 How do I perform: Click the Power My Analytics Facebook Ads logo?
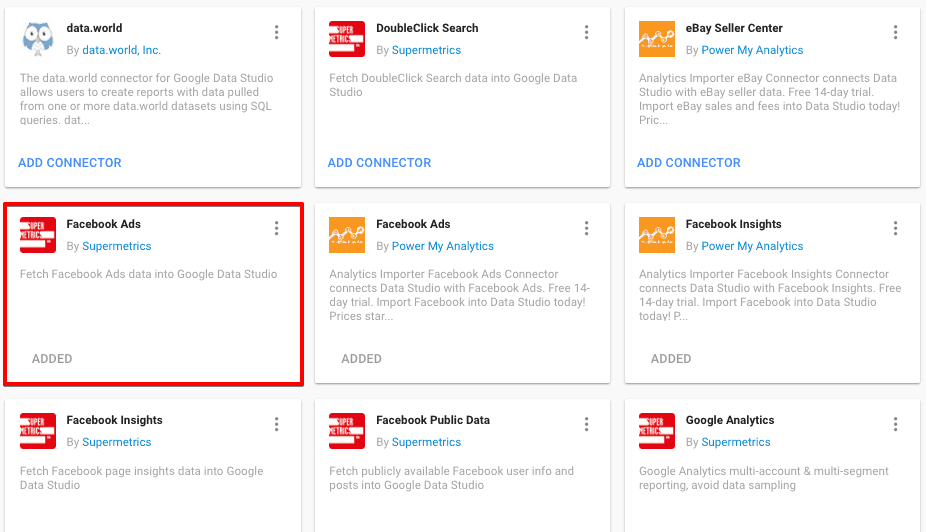click(x=347, y=235)
